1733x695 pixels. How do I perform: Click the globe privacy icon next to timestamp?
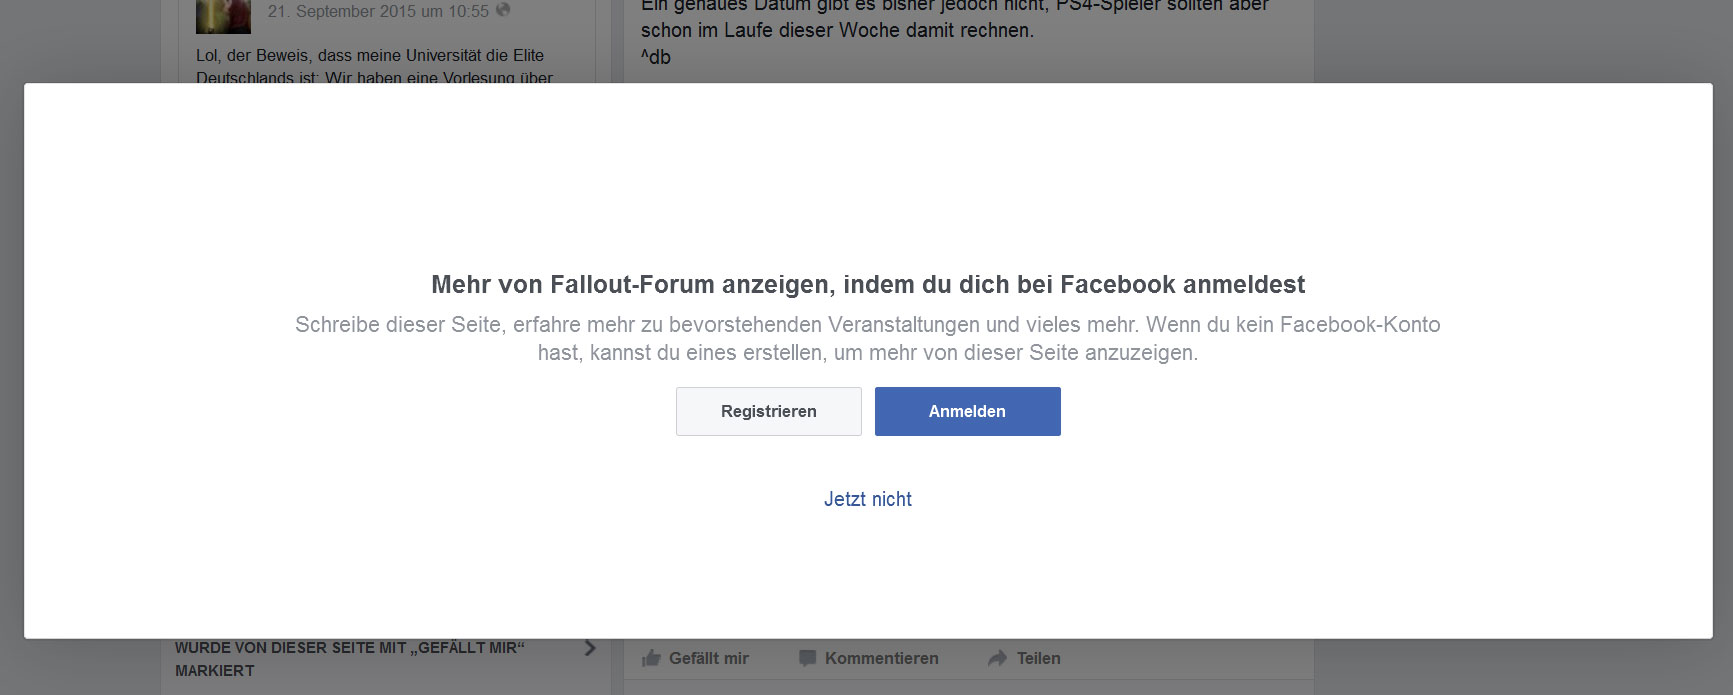point(503,10)
